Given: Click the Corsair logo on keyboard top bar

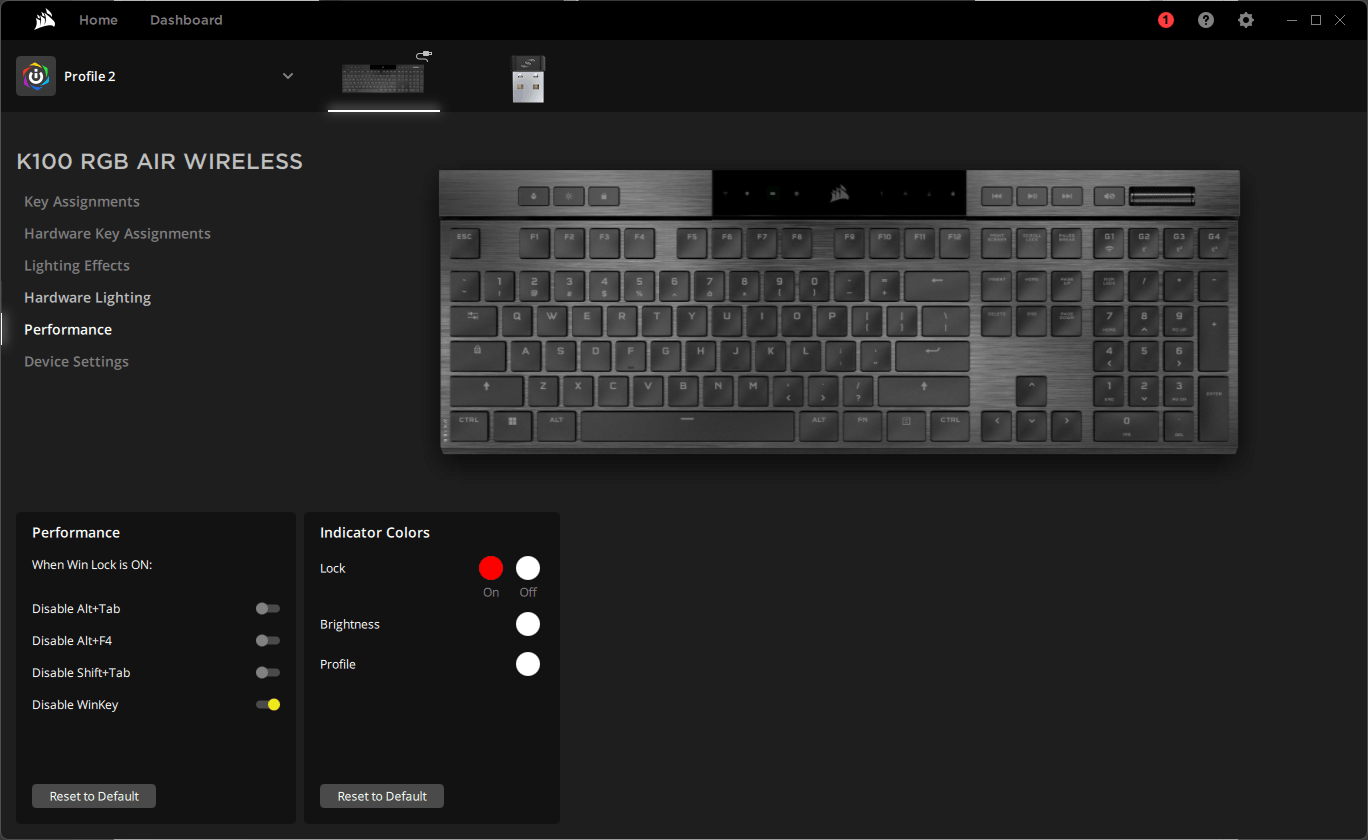Looking at the screenshot, I should 840,194.
